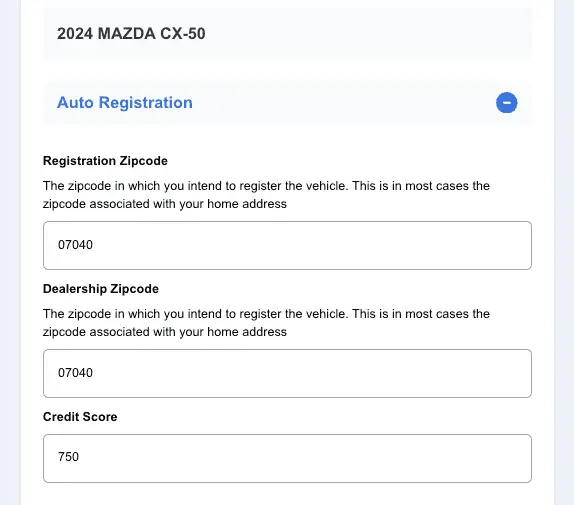The height and width of the screenshot is (505, 574).
Task: Click the description under Registration Zipcode
Action: [266, 195]
